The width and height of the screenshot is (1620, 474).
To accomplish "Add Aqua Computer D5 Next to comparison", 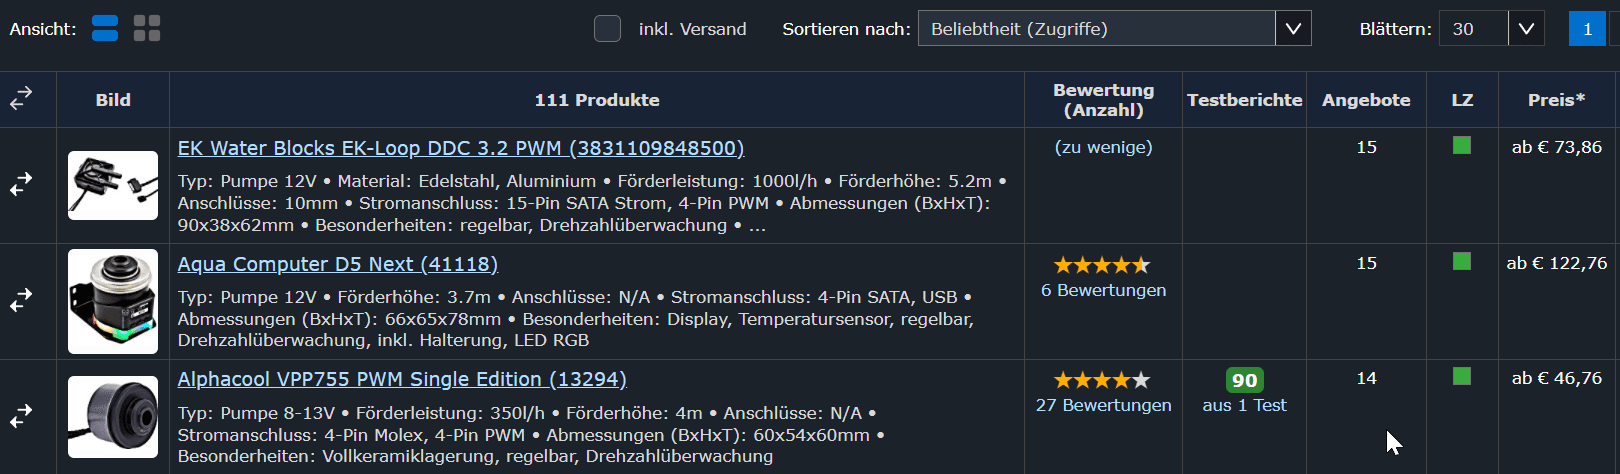I will pos(21,300).
